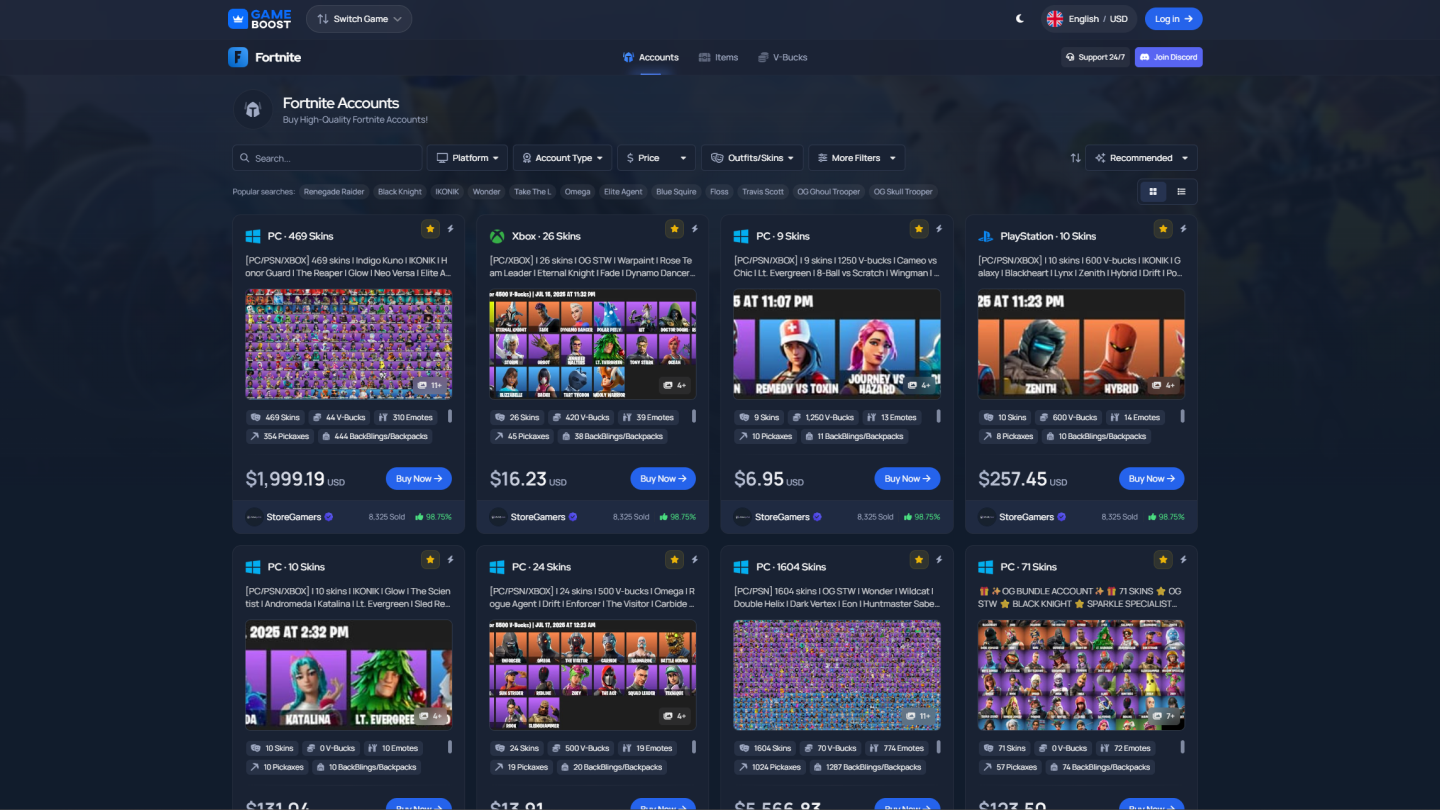Screen dimensions: 1440x810
Task: Click star icon on PC 469 Skins card
Action: pos(430,229)
